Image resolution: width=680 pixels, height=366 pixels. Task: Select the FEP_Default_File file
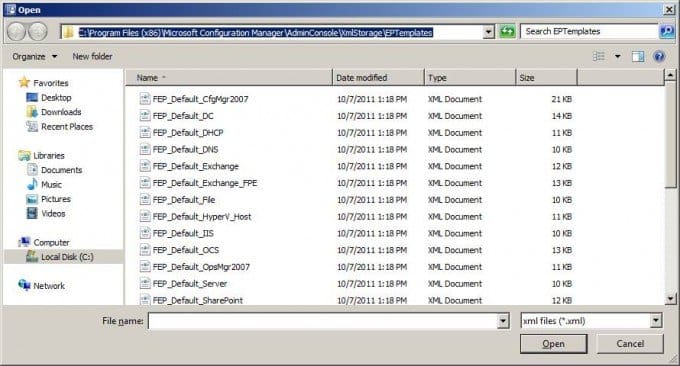coord(184,200)
